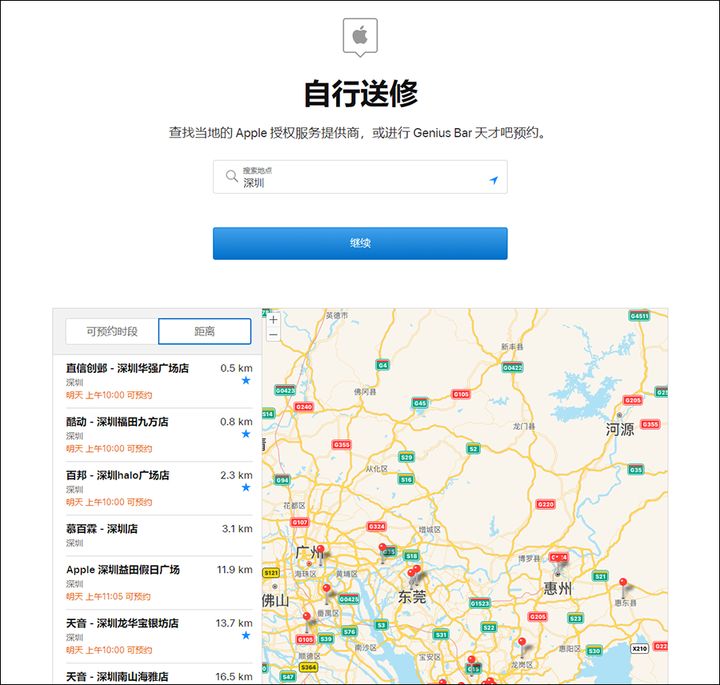This screenshot has width=720, height=685.
Task: Focus the 搜索地点 input field
Action: (x=360, y=177)
